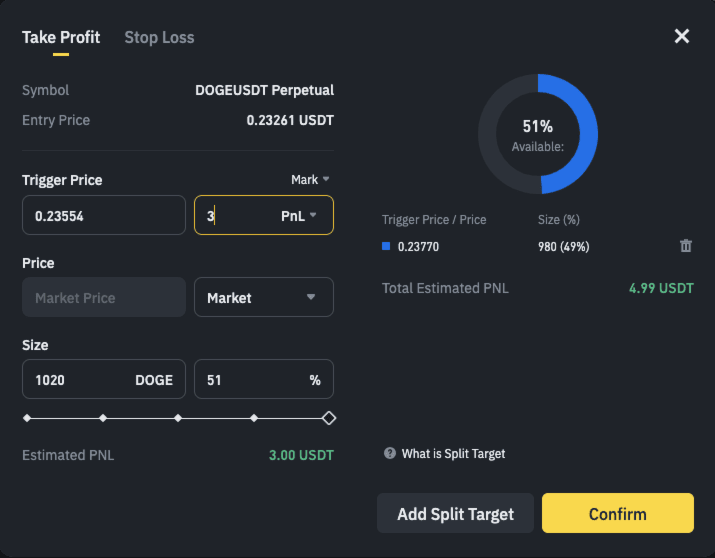The image size is (715, 558).
Task: Close the Take Profit dialog
Action: click(682, 37)
